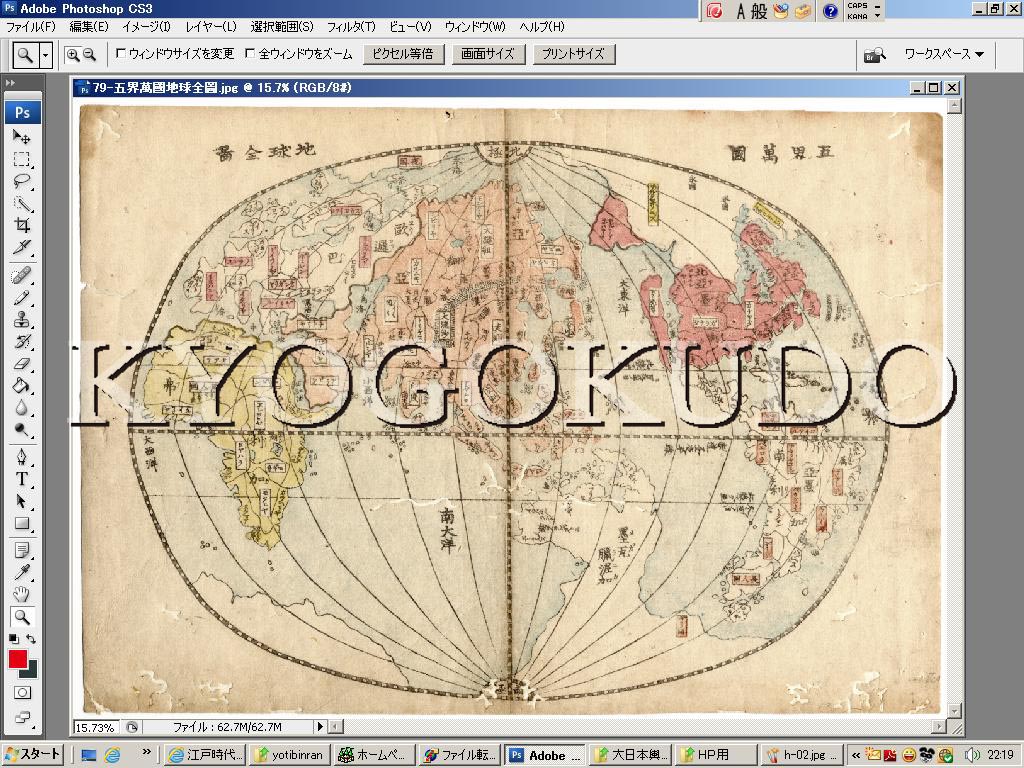Open the ウィンドウ(W) menu
Image resolution: width=1024 pixels, height=768 pixels.
(475, 27)
